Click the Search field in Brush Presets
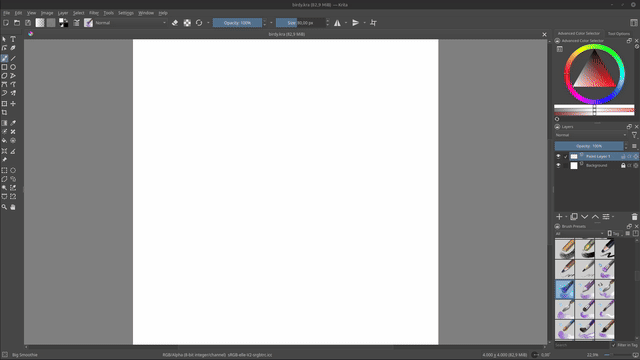The image size is (640, 360). pos(581,345)
